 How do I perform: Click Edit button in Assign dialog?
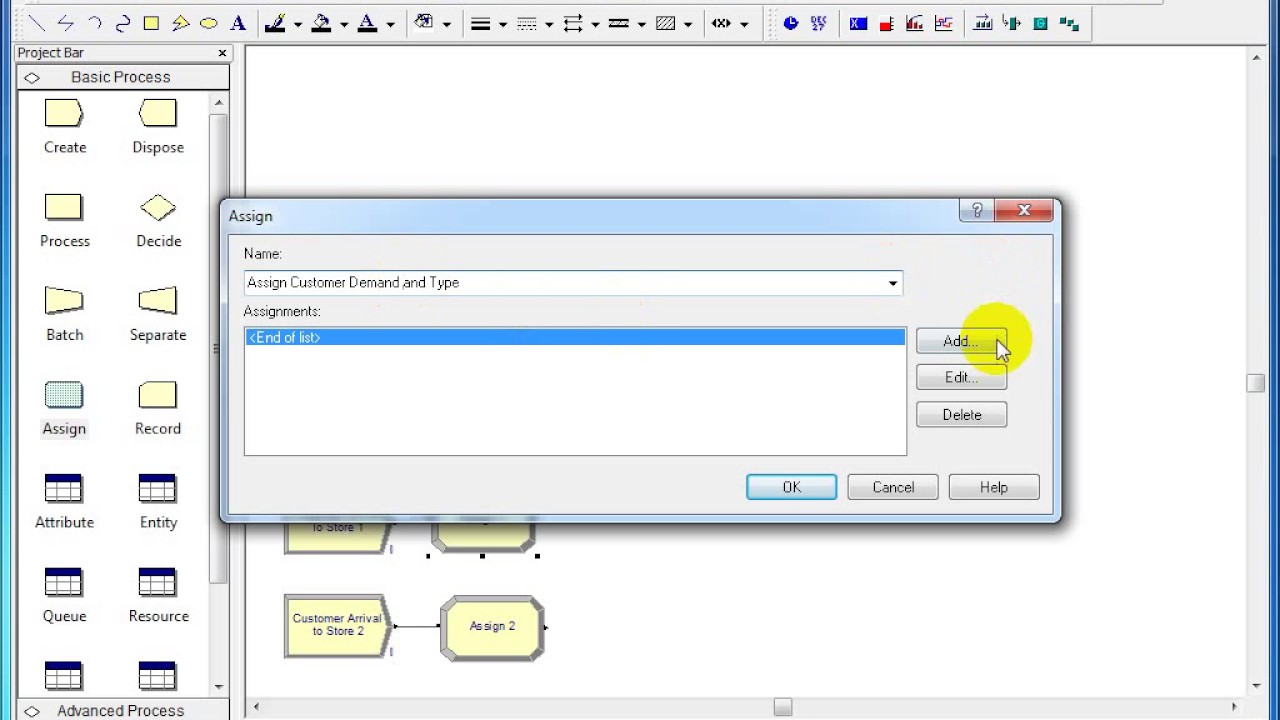tap(961, 377)
